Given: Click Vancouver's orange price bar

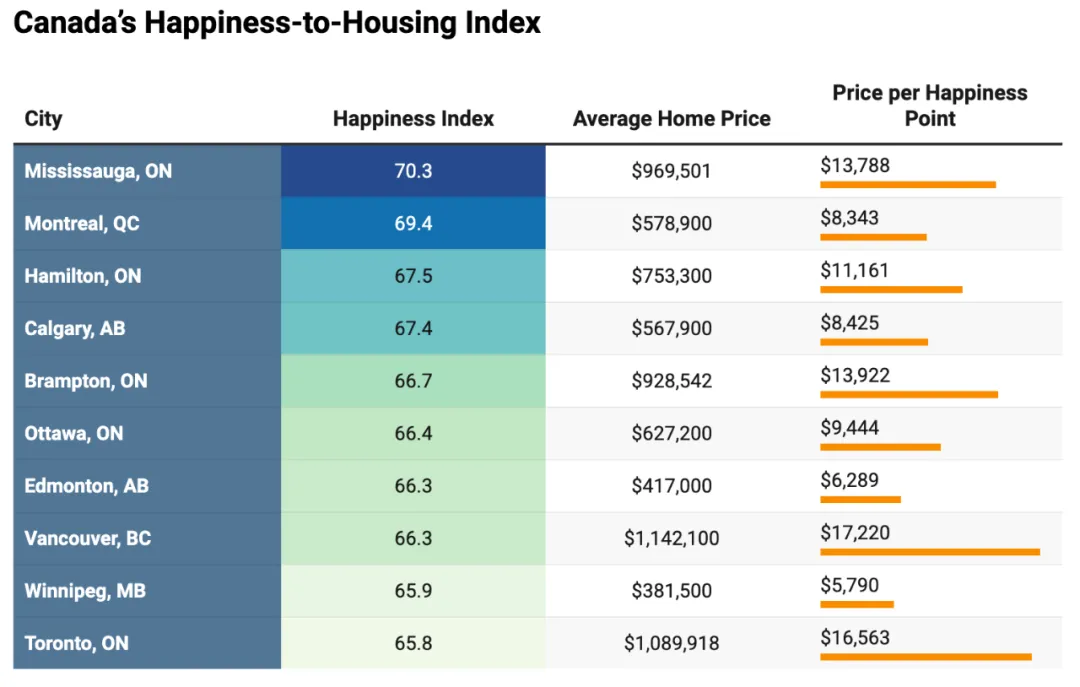Looking at the screenshot, I should pyautogui.click(x=929, y=551).
